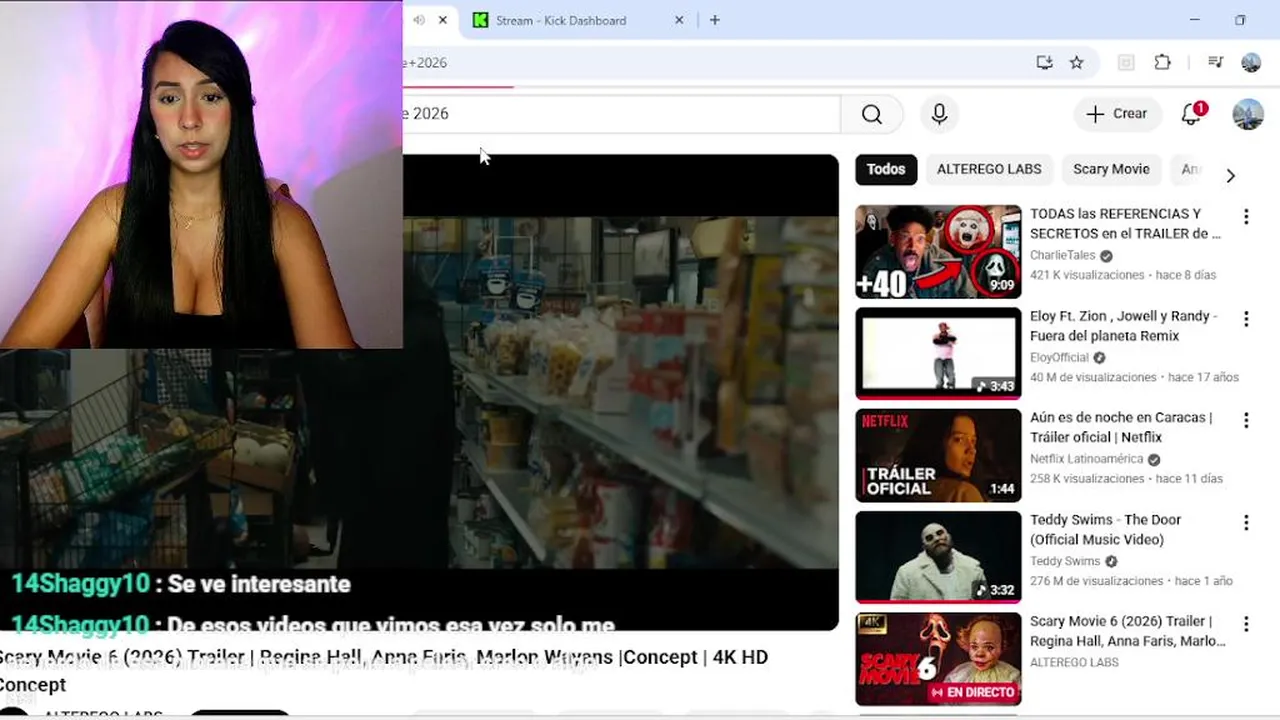The image size is (1280, 720).
Task: Click the Scary Movie 6 main video title
Action: click(x=384, y=671)
